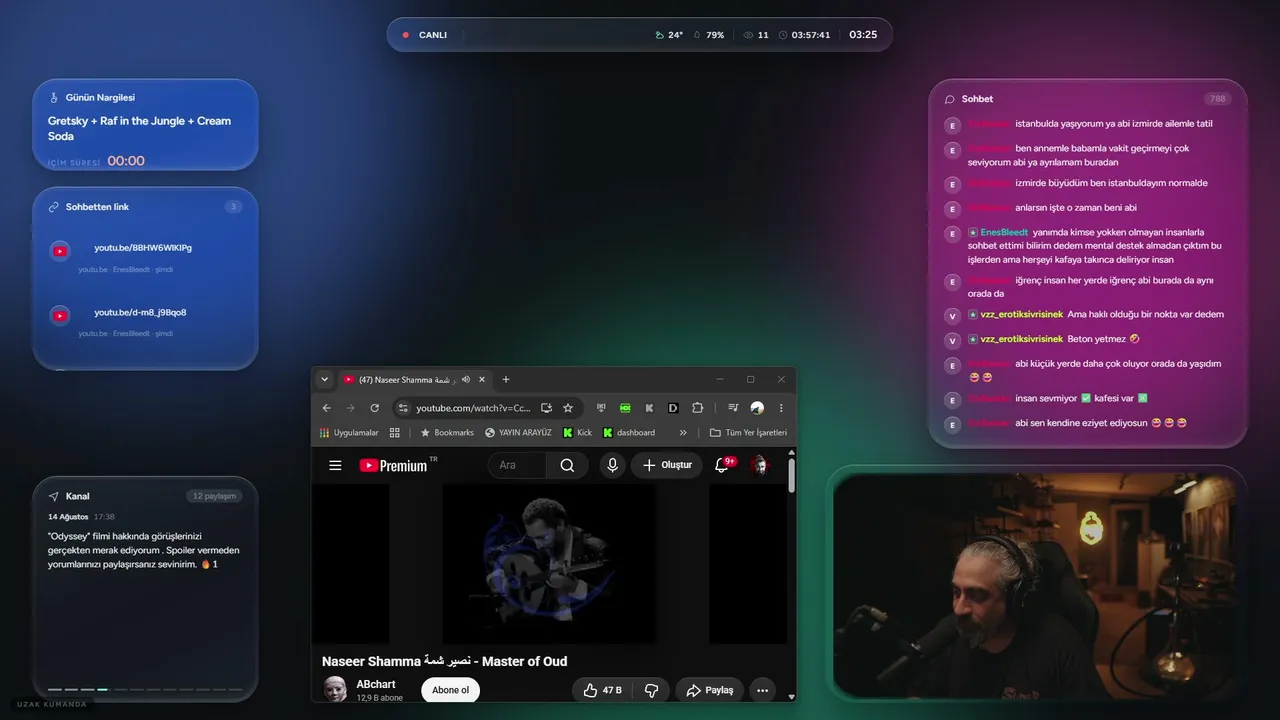The height and width of the screenshot is (720, 1280).
Task: Click the YouTube Ara search field
Action: coord(517,465)
